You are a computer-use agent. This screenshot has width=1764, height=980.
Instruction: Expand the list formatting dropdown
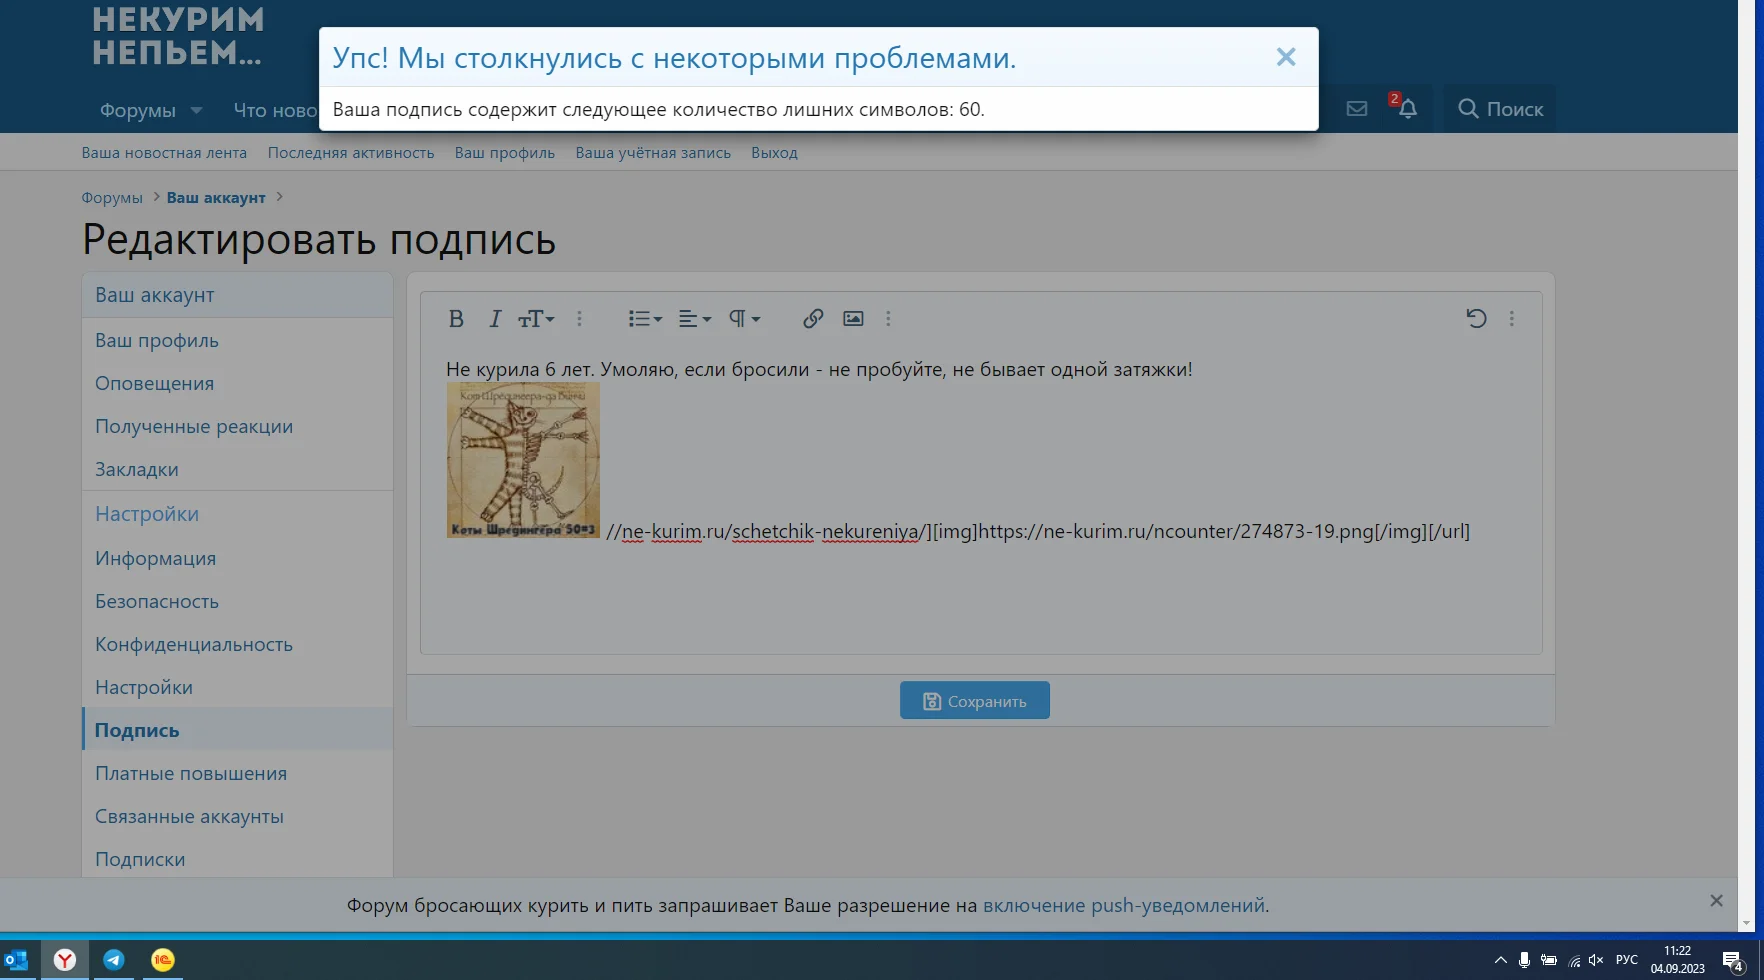tap(644, 318)
